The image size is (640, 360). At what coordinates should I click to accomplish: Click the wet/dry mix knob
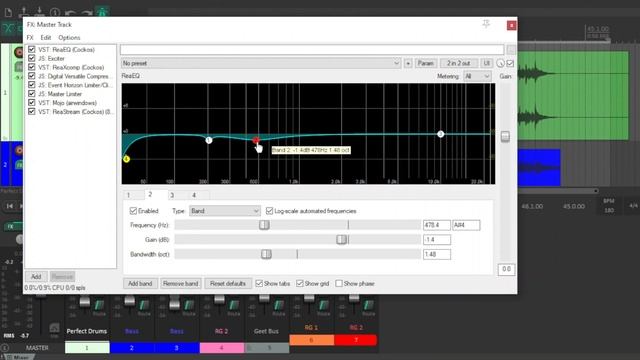coord(500,63)
